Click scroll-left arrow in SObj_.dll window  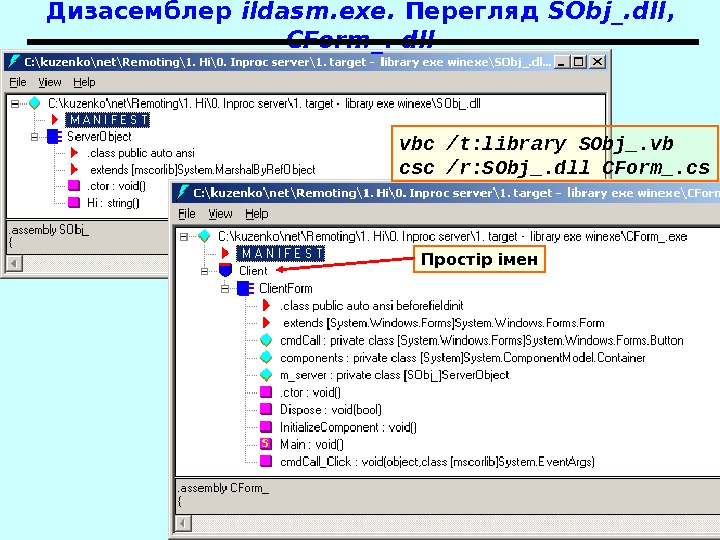14,264
